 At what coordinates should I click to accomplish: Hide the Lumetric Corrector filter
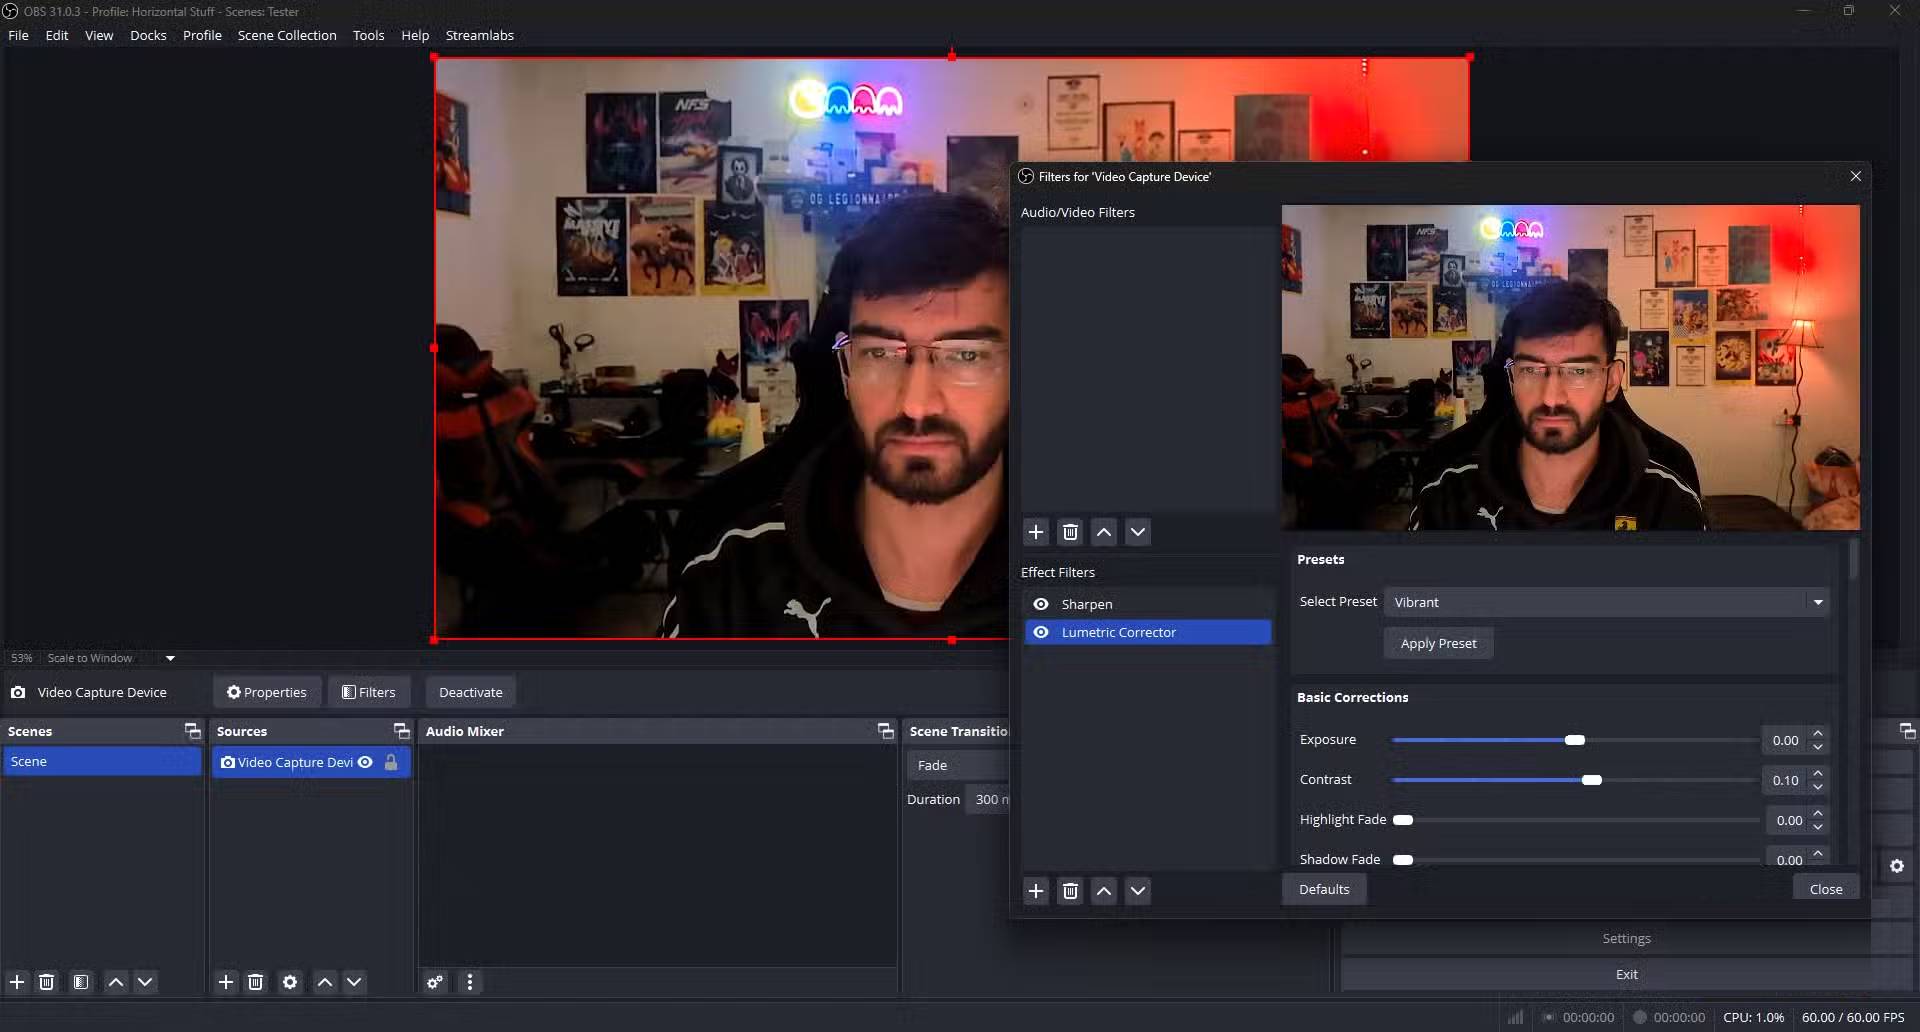coord(1041,632)
